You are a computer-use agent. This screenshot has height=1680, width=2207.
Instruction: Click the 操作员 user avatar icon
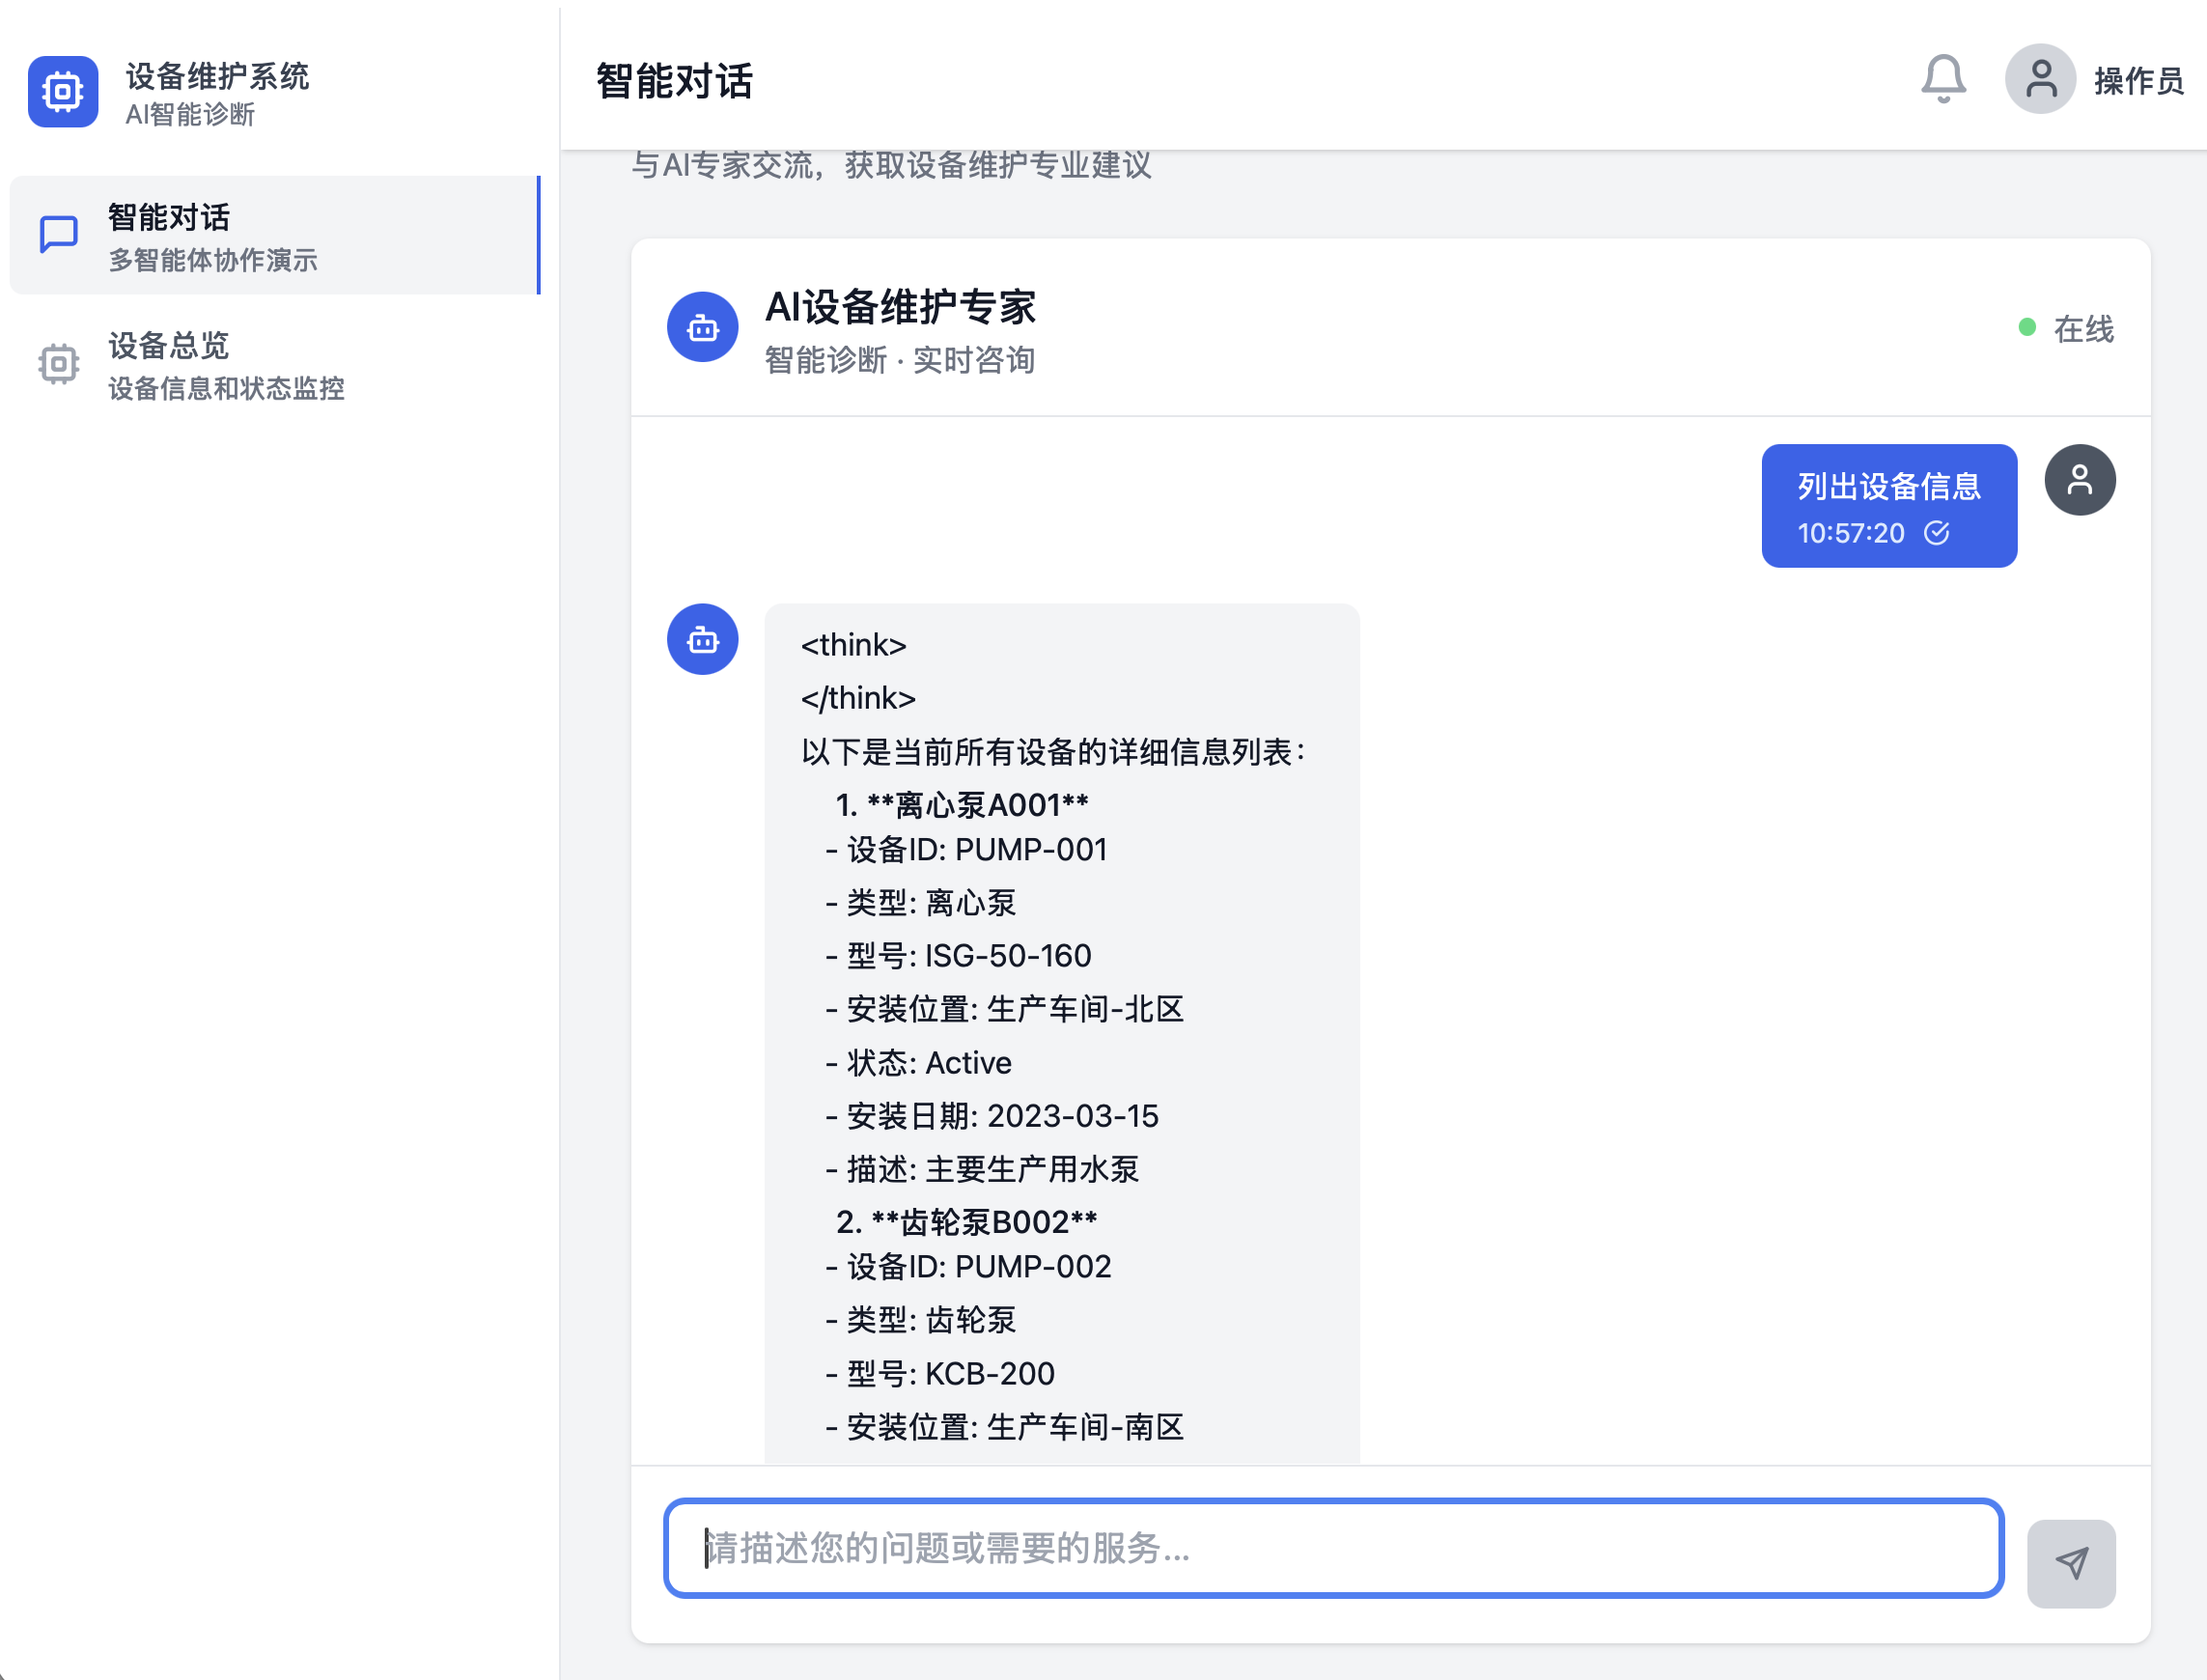(x=2039, y=79)
